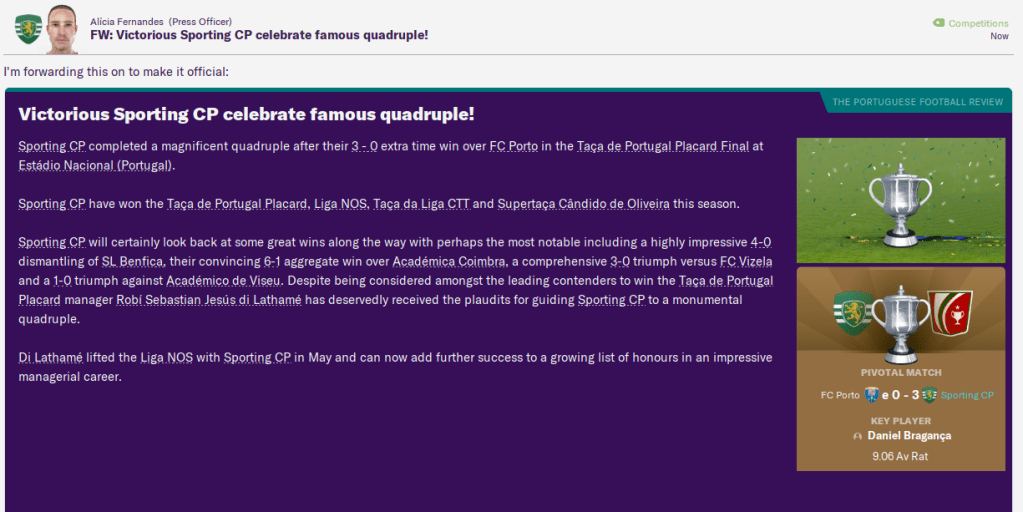Open press officer Alícia Fernandes' portrait photo
This screenshot has height=512, width=1023.
62,28
